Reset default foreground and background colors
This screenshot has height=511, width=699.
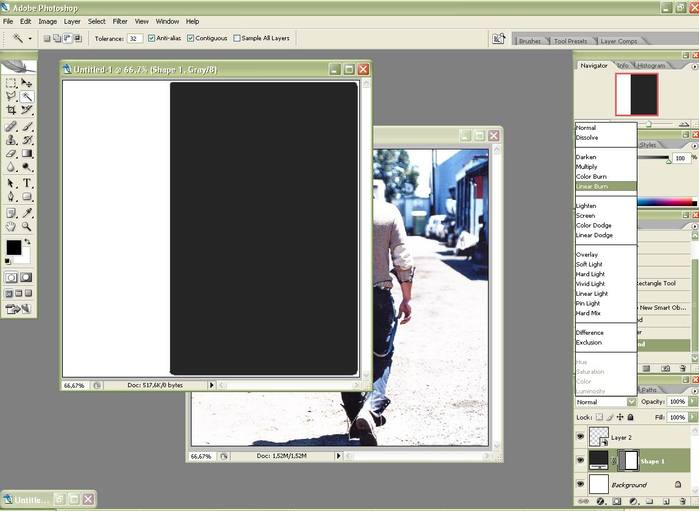click(8, 261)
